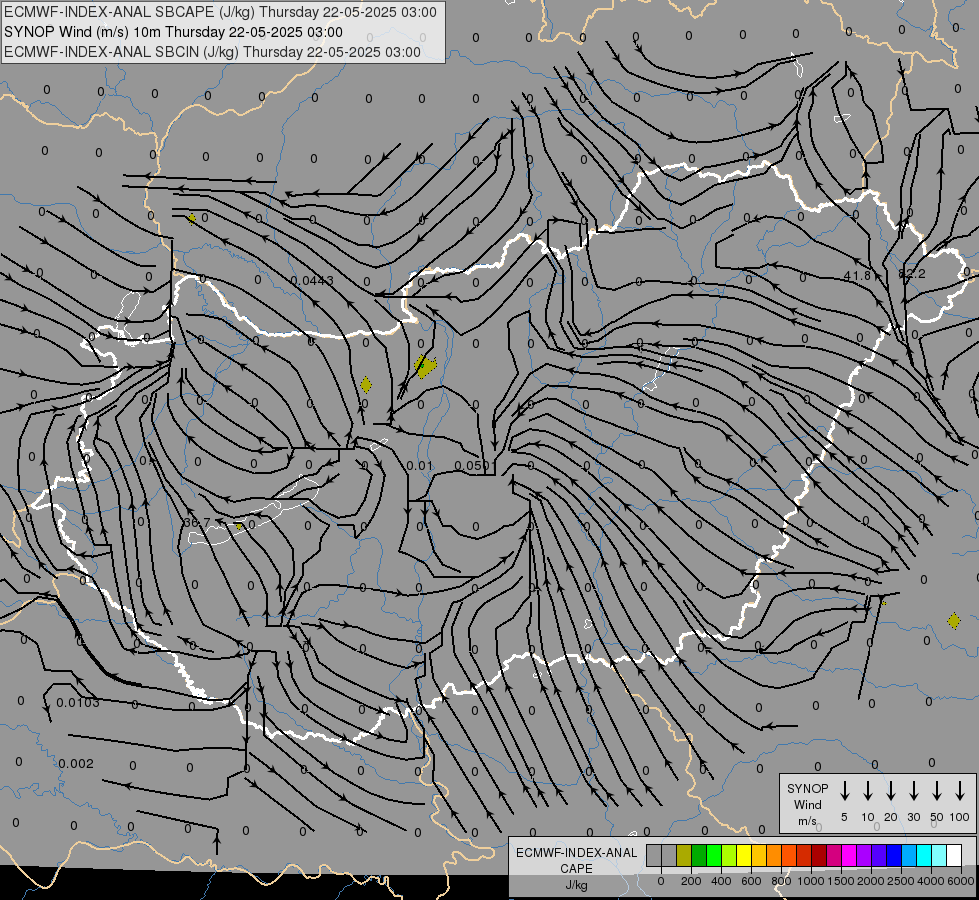Click the 4000 tick label in CAPE legend

931,881
